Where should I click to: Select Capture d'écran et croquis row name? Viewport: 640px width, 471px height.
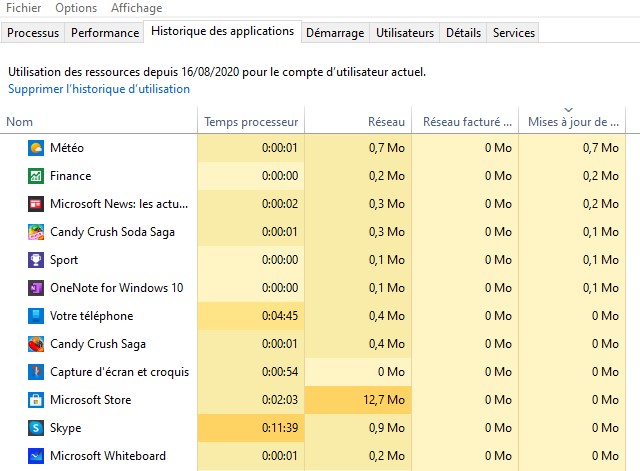point(120,372)
